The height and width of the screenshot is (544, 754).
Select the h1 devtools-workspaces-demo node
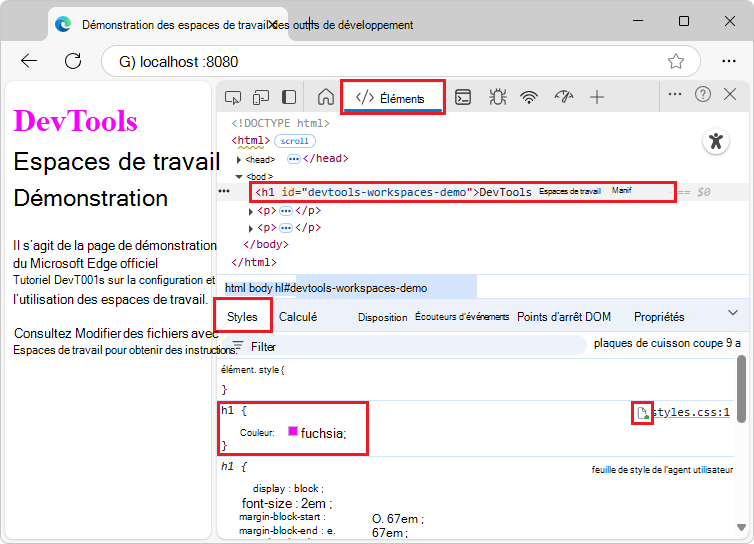[463, 192]
